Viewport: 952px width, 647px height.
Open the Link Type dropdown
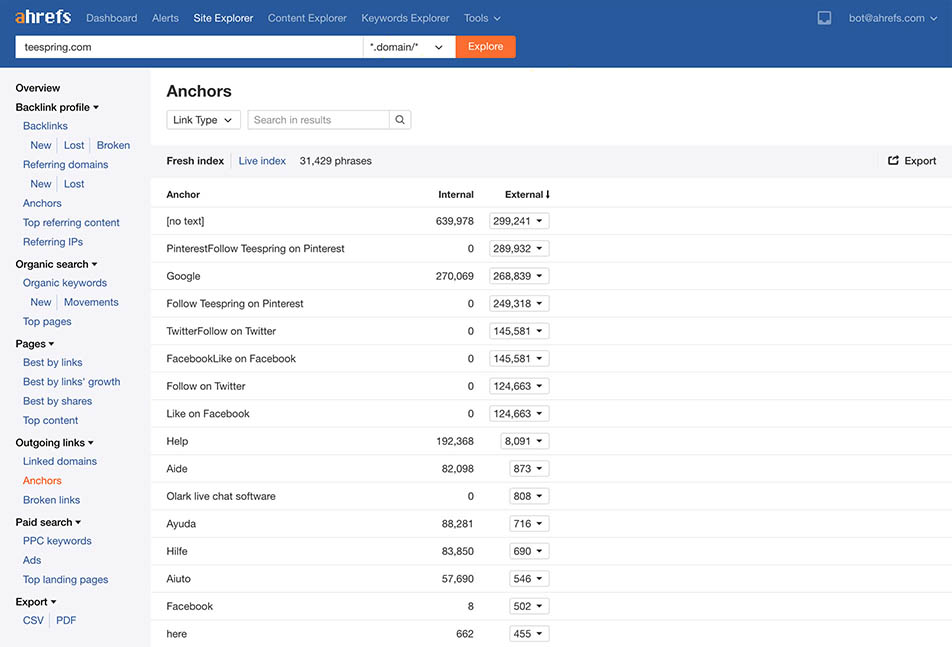pyautogui.click(x=203, y=120)
